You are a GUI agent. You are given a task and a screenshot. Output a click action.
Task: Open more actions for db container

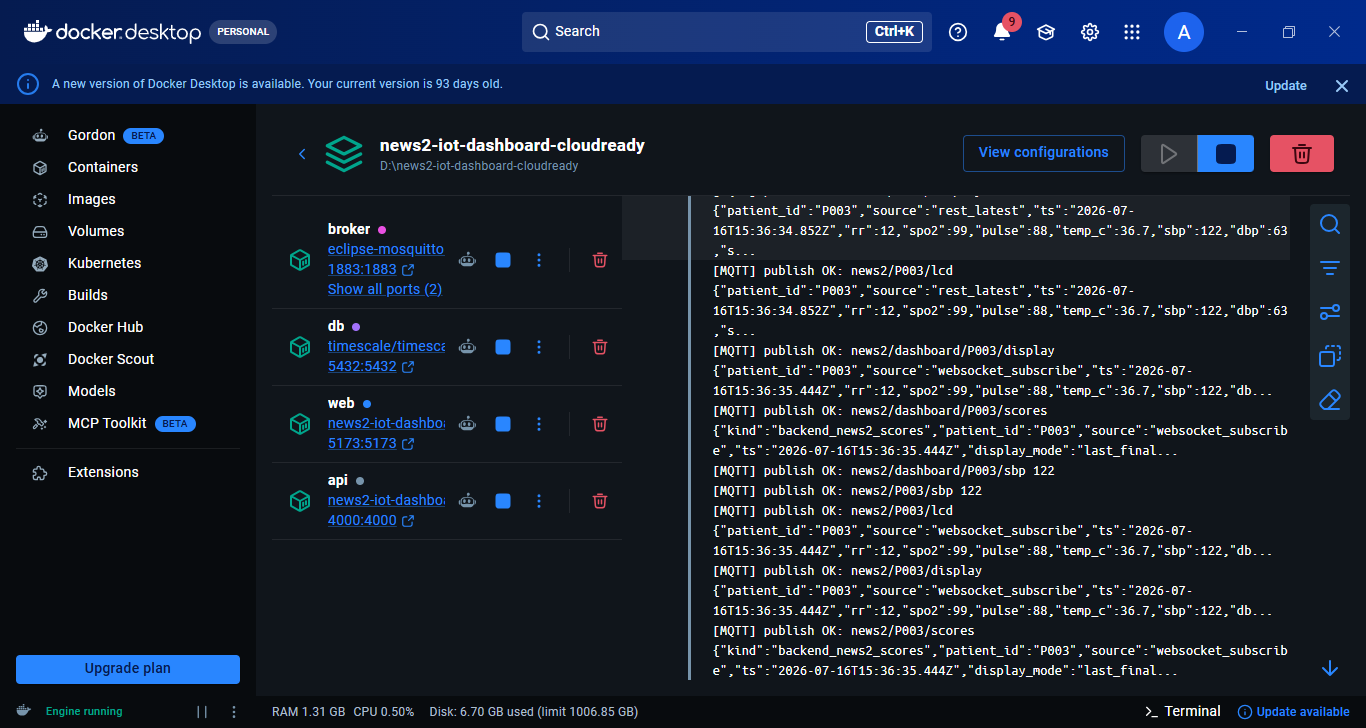[x=539, y=347]
